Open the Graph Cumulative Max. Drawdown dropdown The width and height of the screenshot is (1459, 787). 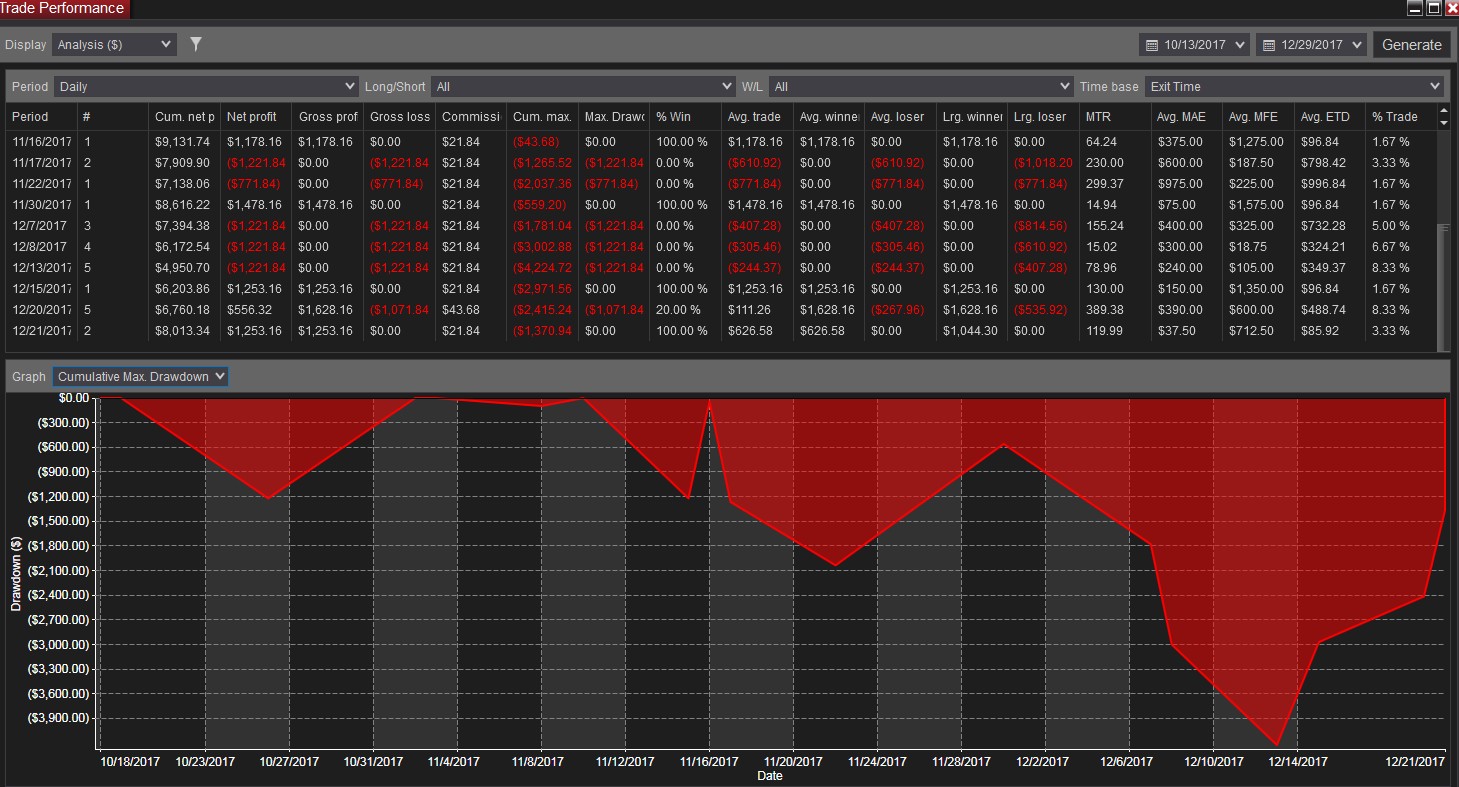[x=141, y=376]
